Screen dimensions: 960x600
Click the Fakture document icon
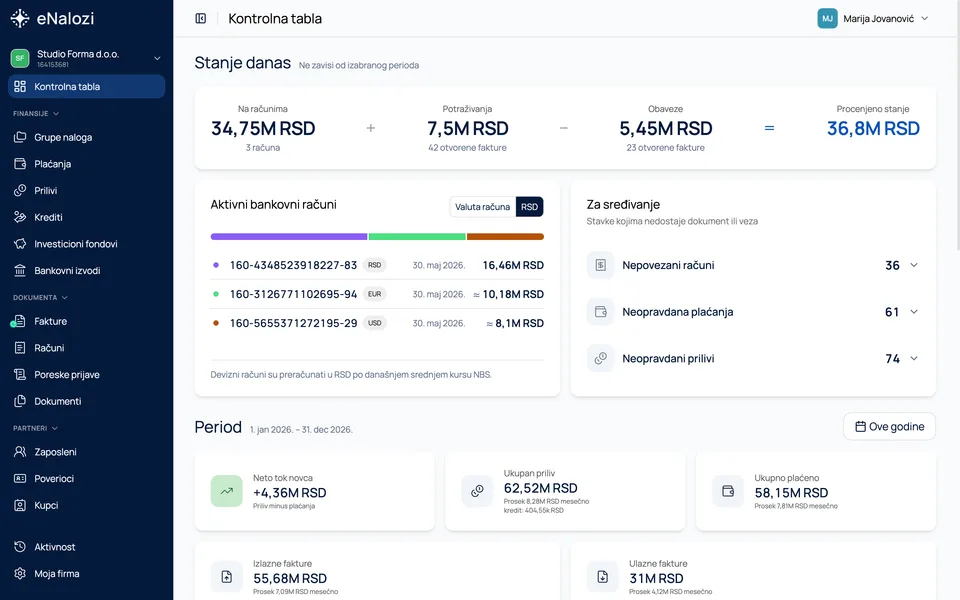(20, 321)
